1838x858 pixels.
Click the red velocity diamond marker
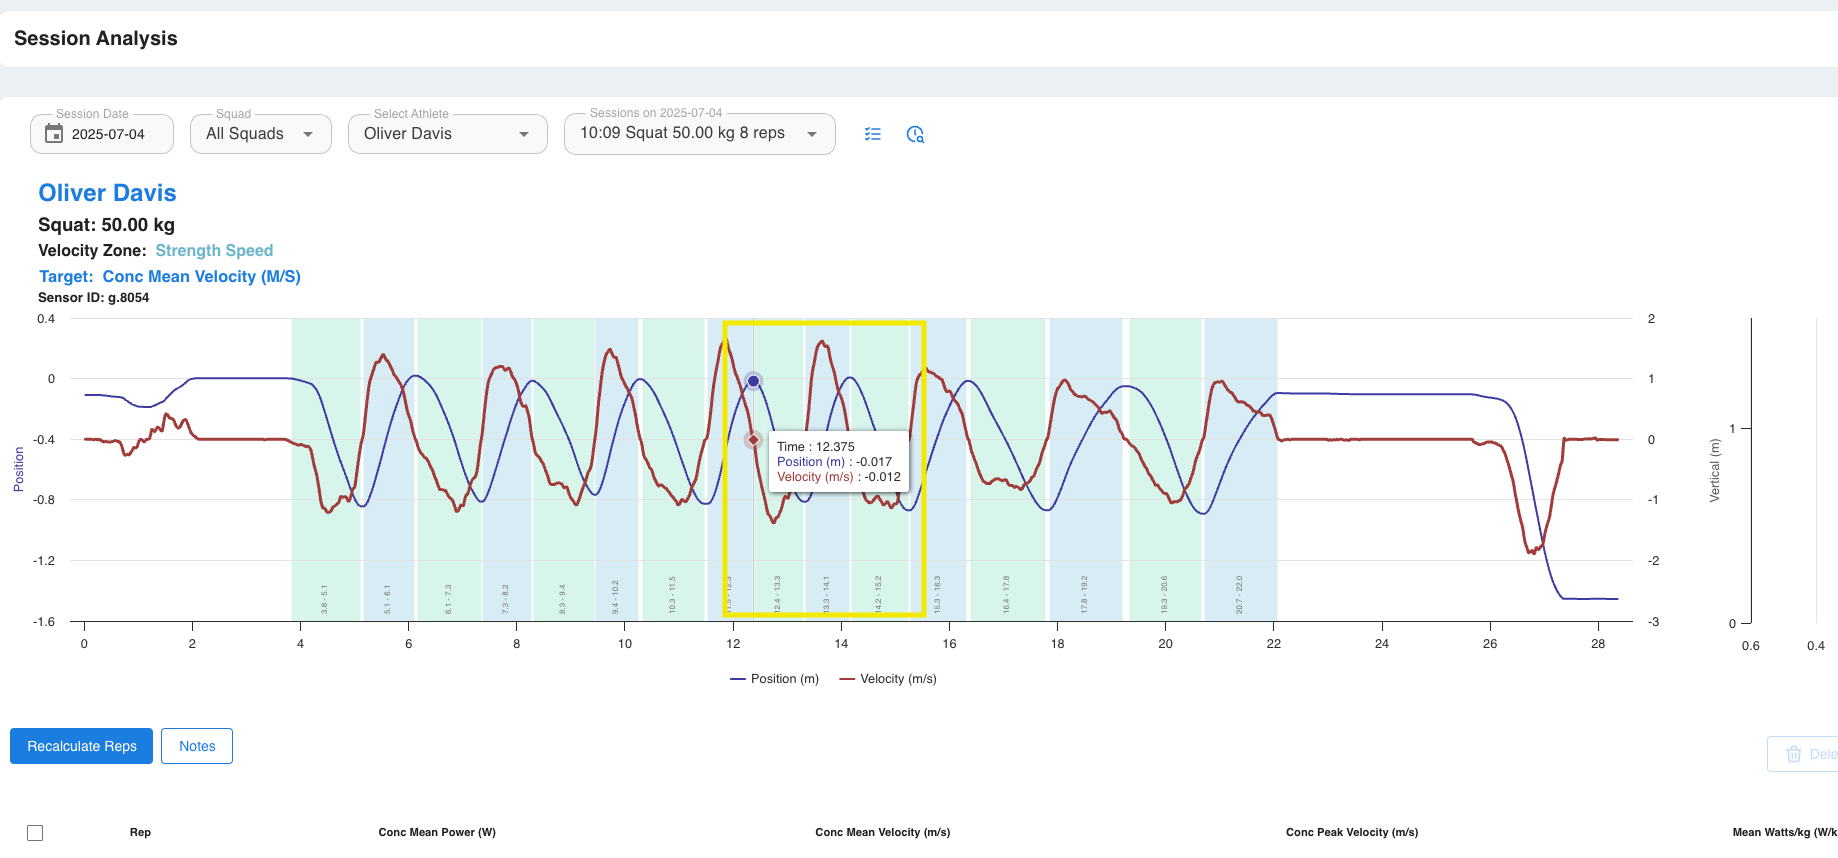[x=754, y=440]
